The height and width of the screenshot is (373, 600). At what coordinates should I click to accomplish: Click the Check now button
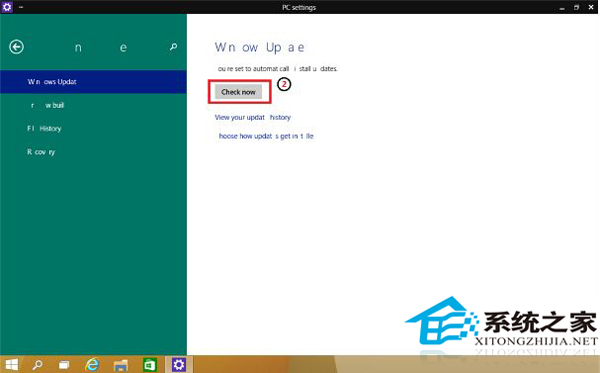238,92
